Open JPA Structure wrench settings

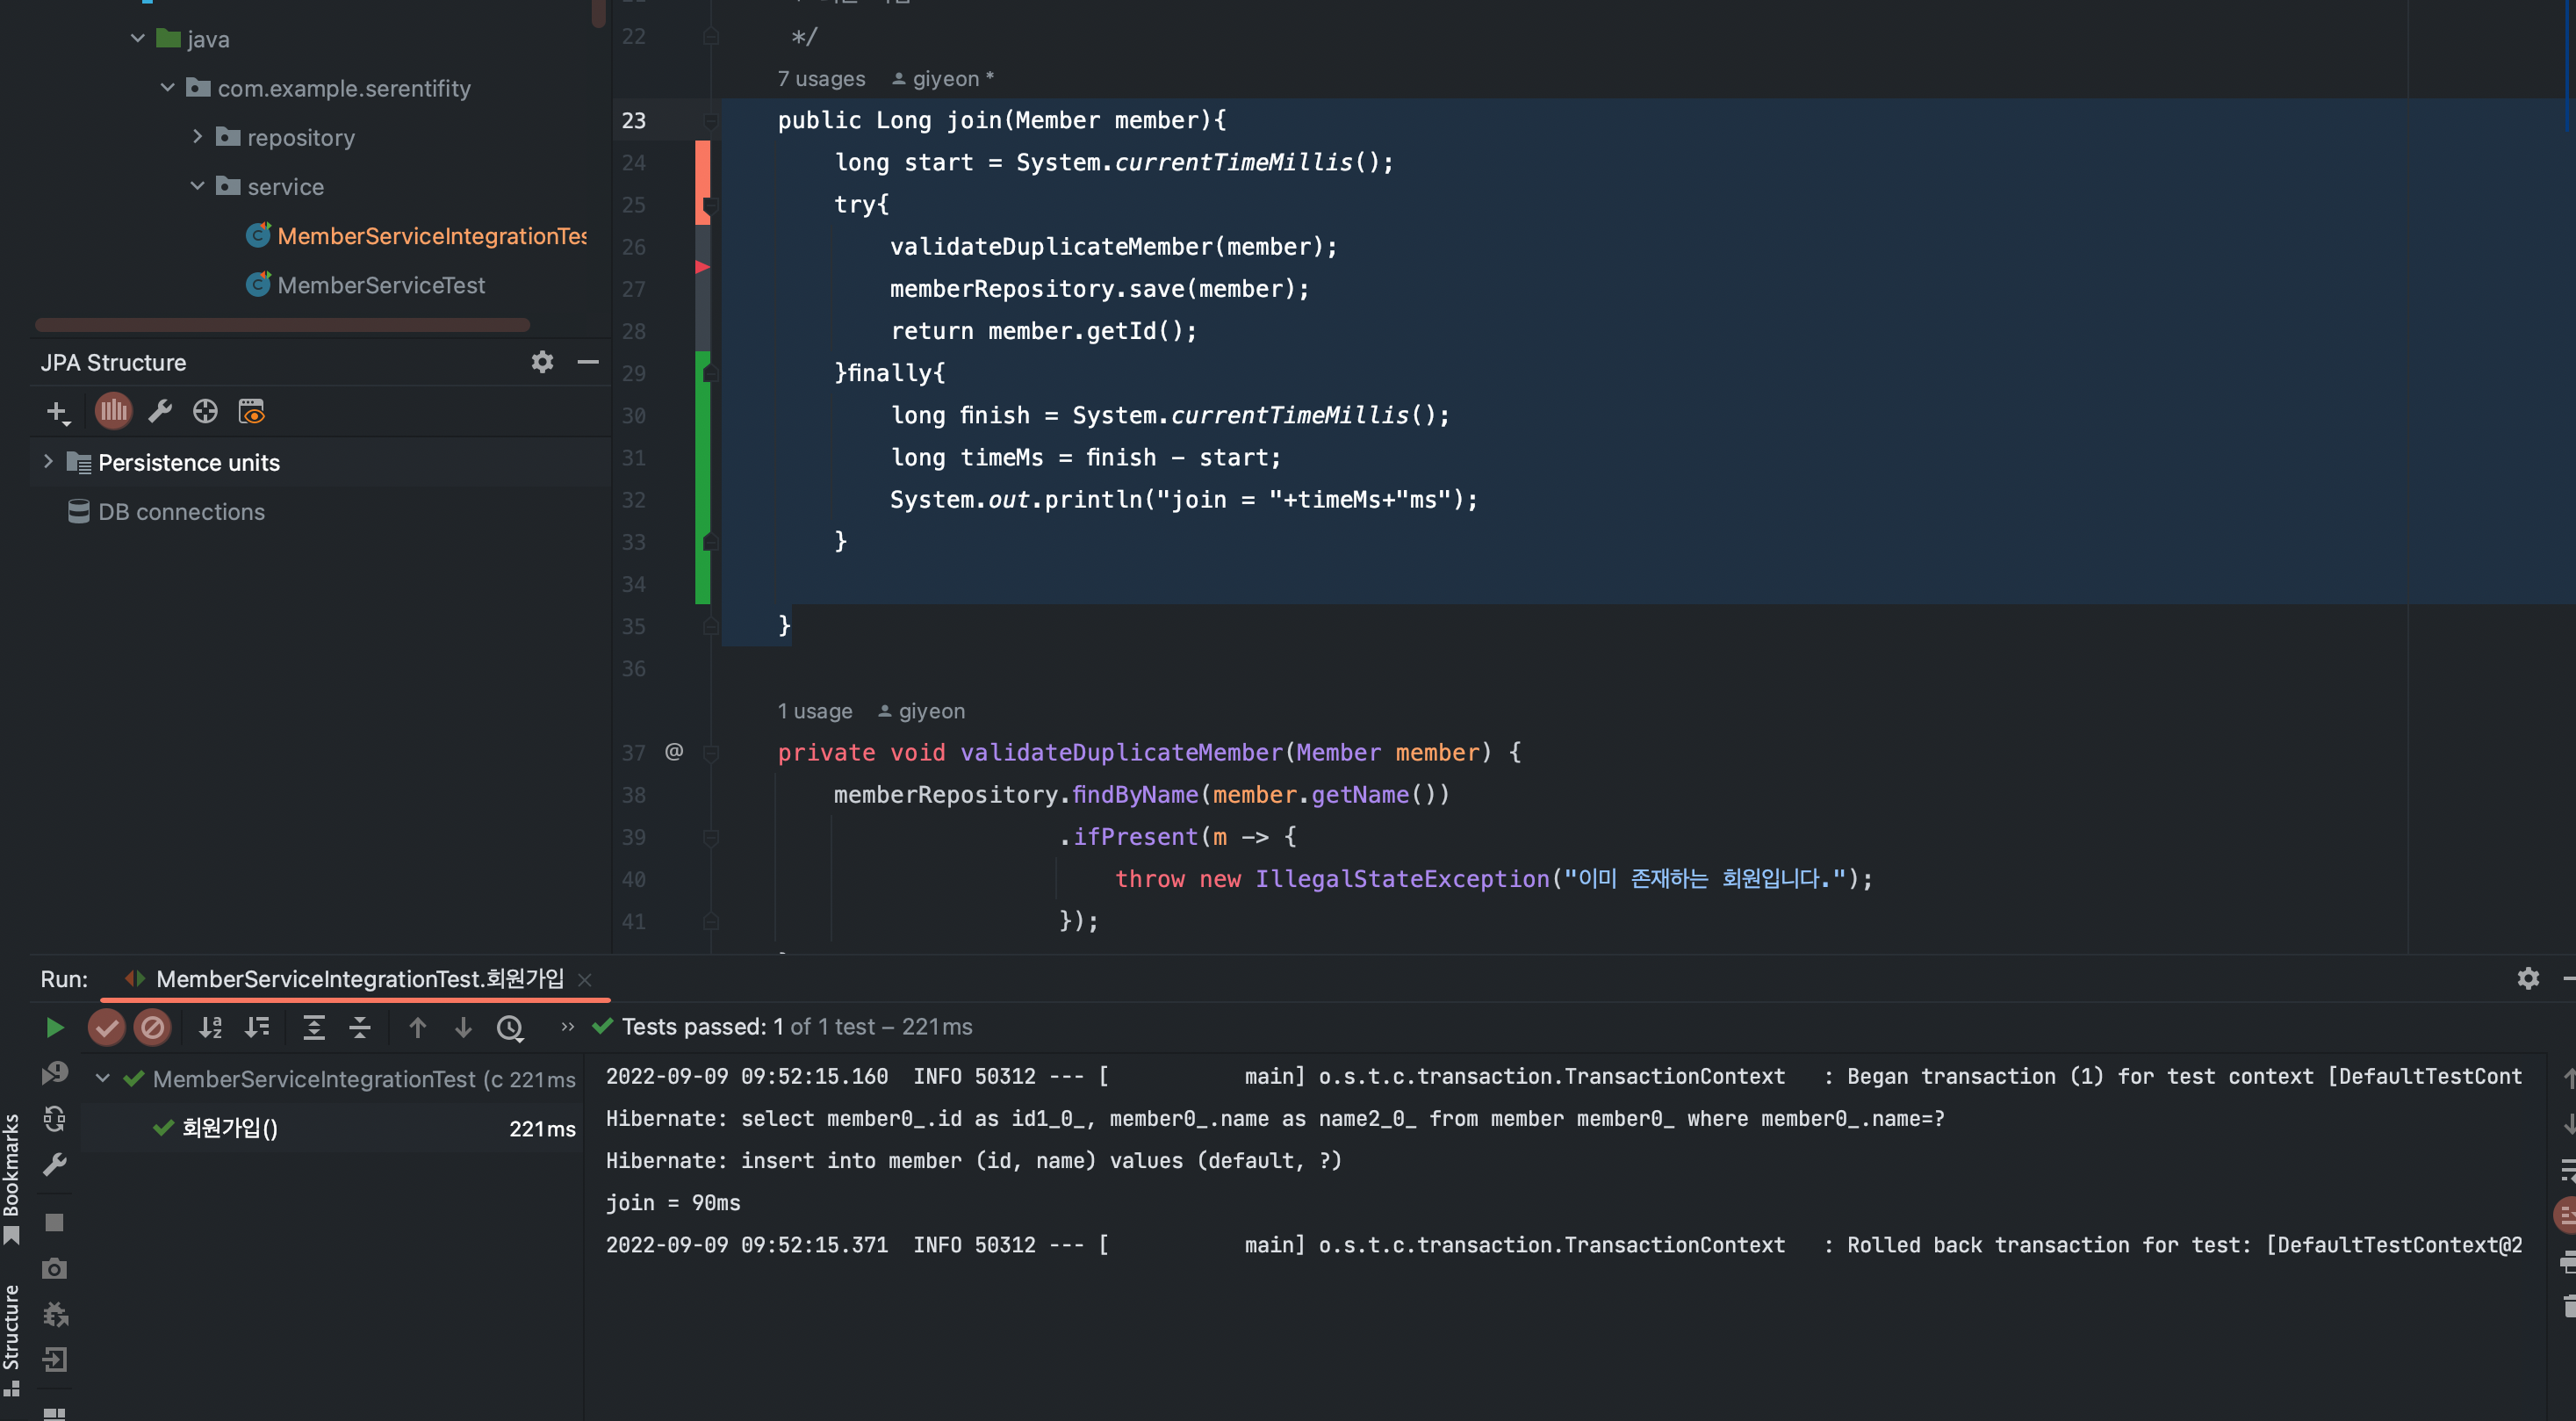click(x=160, y=411)
